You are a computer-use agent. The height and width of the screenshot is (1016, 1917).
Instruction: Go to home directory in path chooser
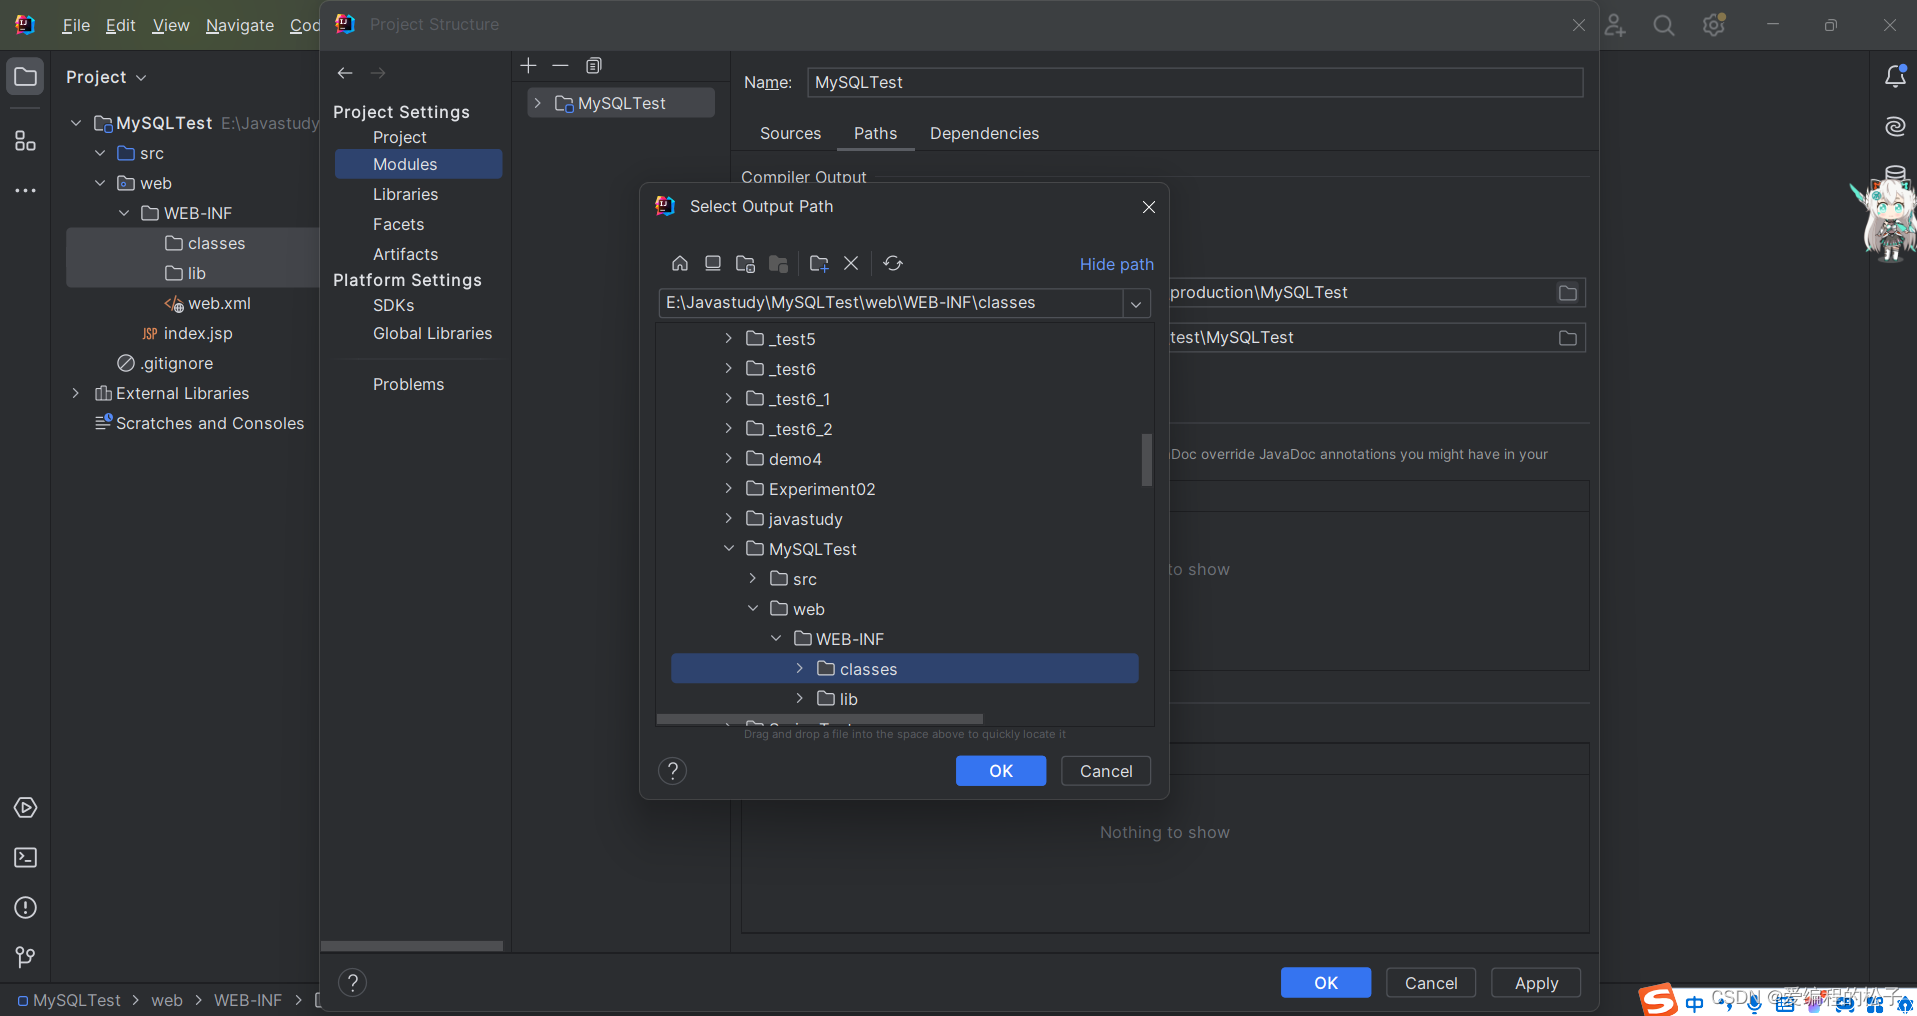tap(680, 263)
